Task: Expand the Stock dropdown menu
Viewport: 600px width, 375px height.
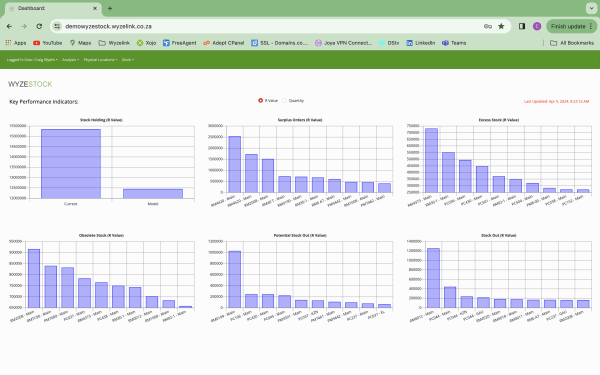Action: [128, 60]
